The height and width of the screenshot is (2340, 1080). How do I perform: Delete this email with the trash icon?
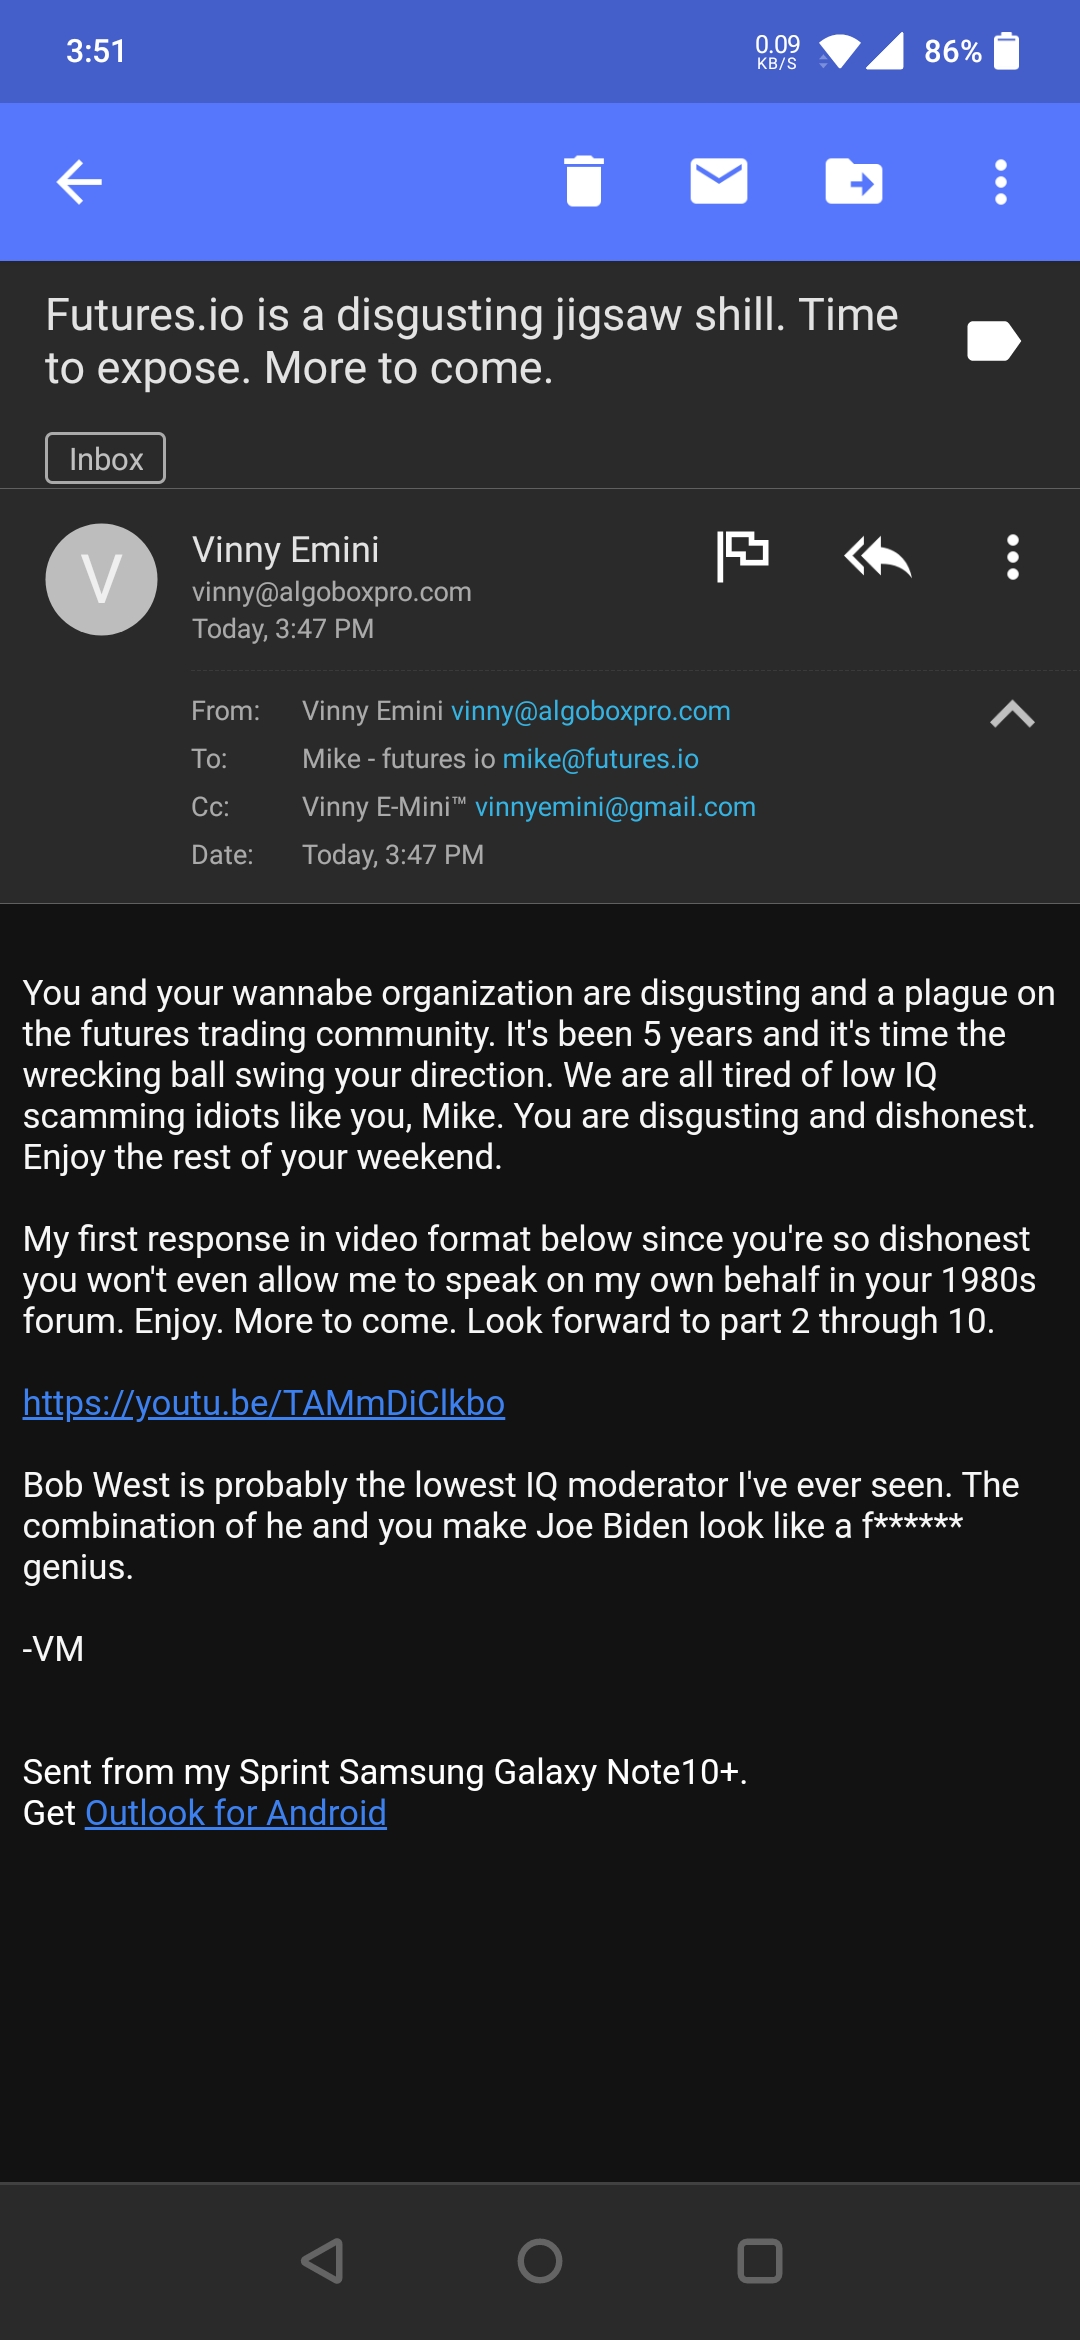pos(584,182)
